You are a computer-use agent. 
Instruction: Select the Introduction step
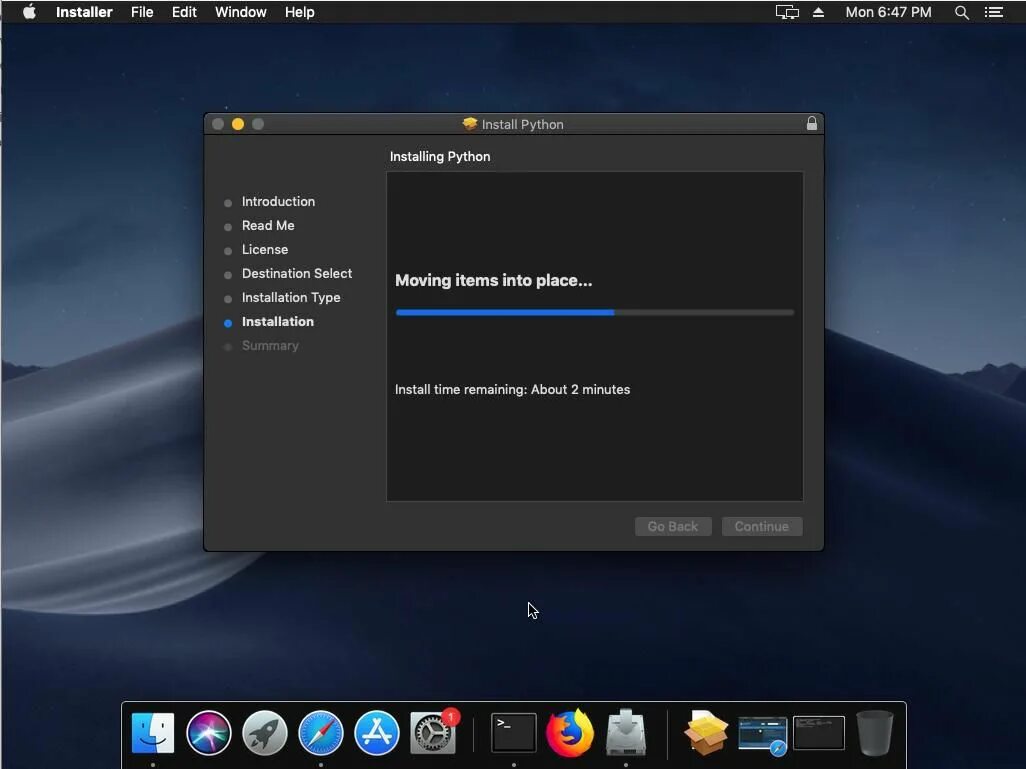[278, 202]
